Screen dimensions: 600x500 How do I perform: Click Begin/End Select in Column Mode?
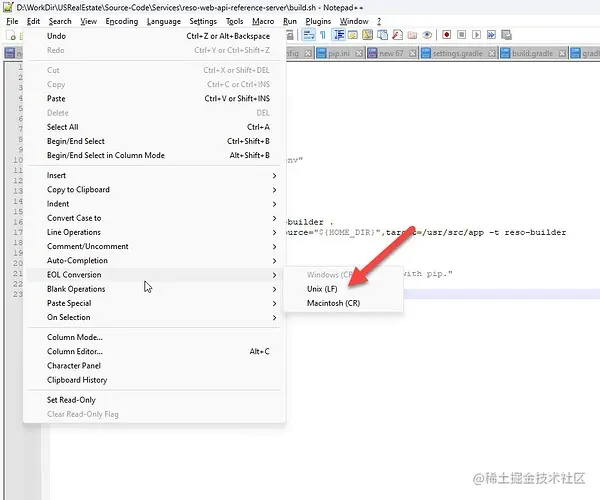[x=155, y=155]
